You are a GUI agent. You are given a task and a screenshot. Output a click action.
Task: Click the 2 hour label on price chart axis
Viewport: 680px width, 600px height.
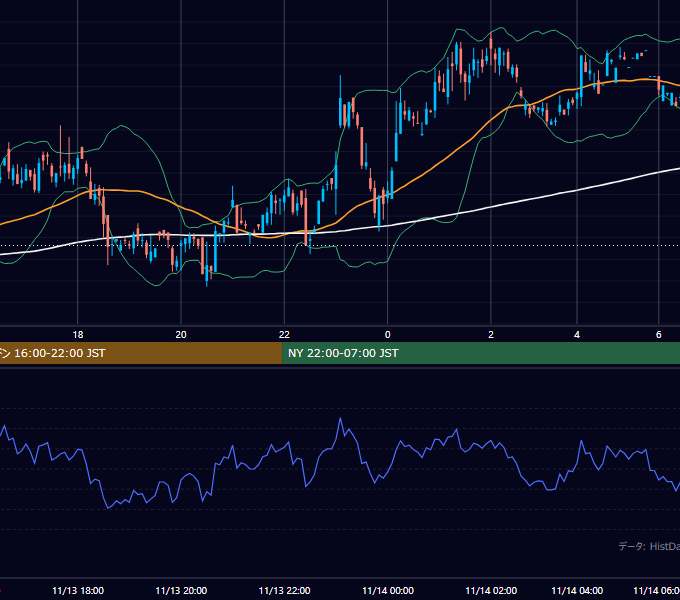491,335
